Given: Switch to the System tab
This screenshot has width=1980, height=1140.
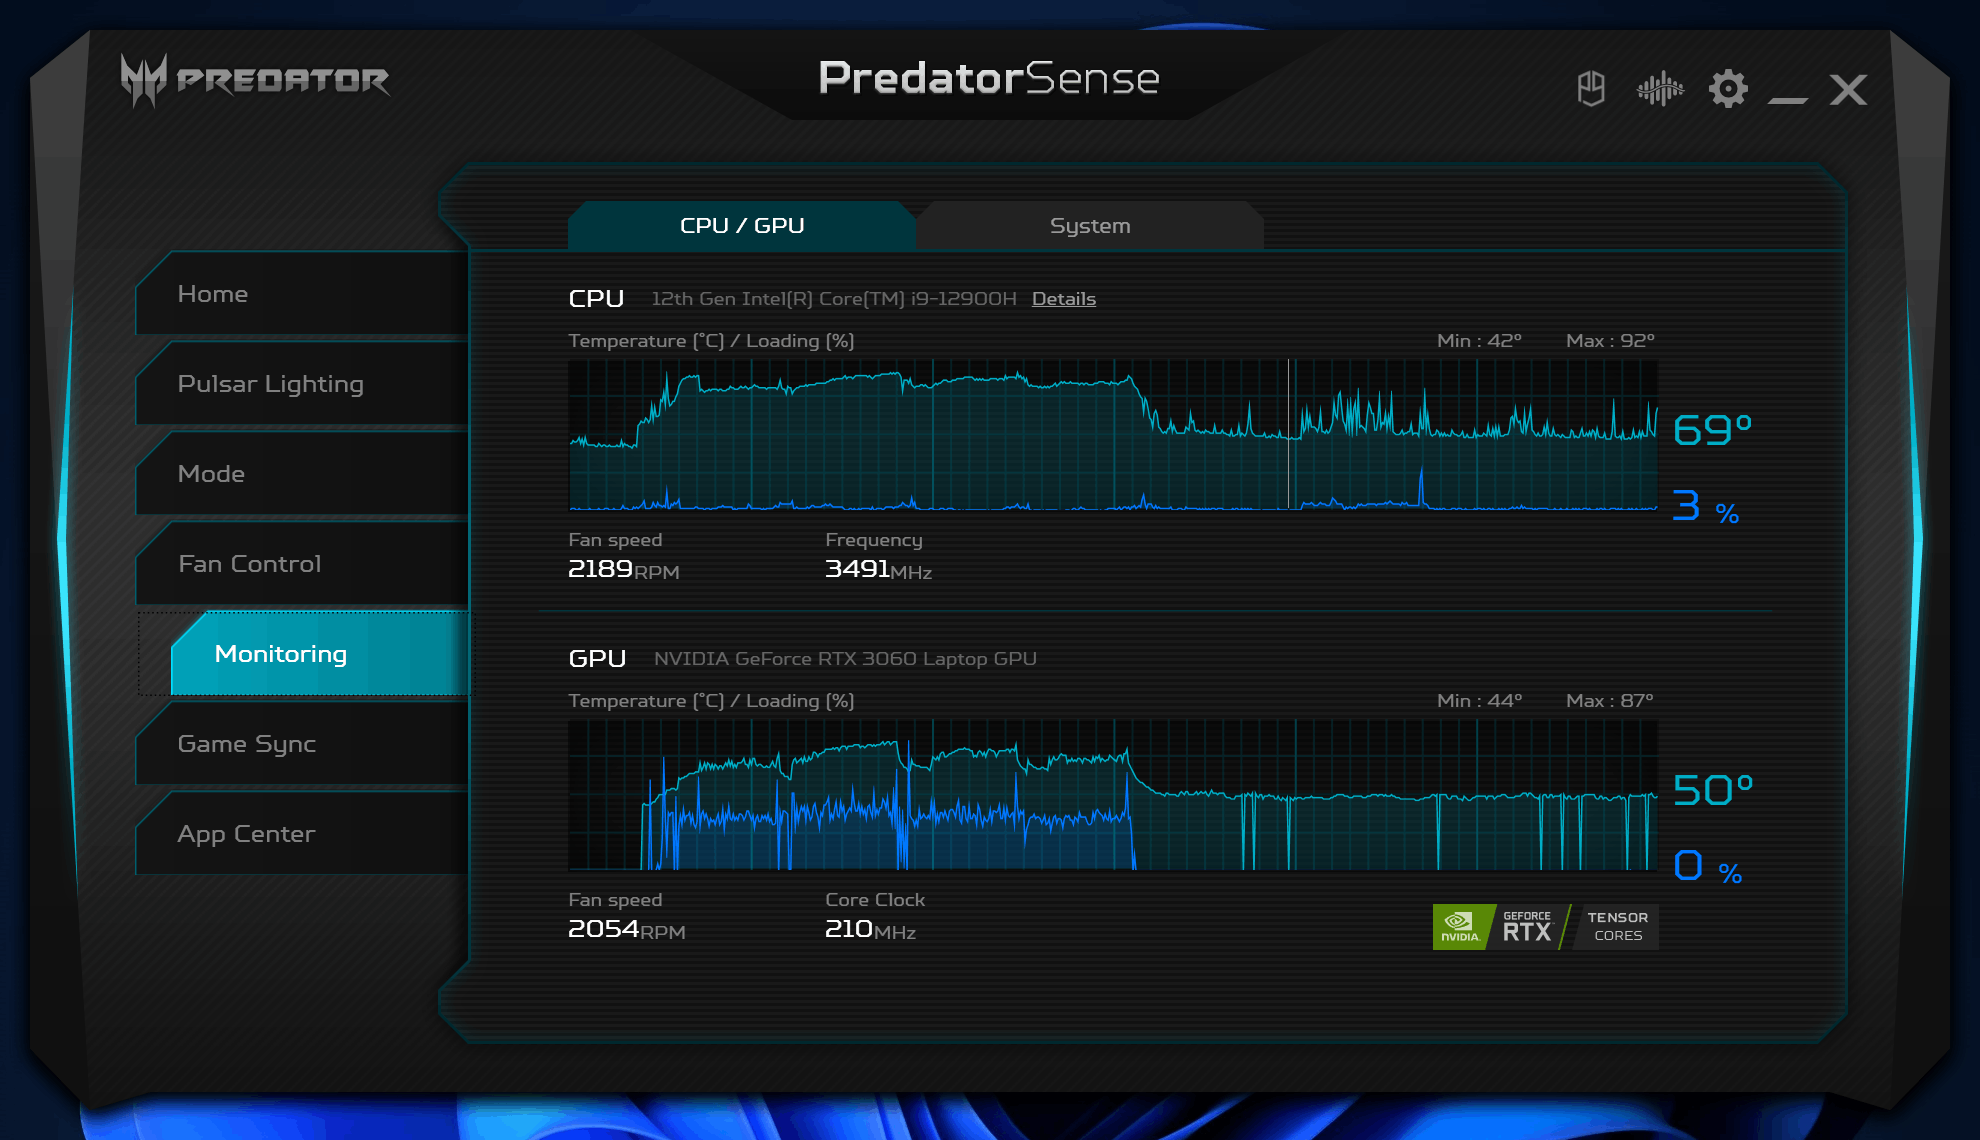Looking at the screenshot, I should 1090,226.
